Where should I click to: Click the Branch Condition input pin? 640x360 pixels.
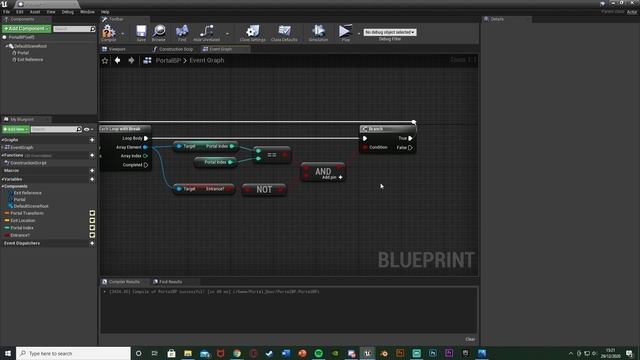coord(365,147)
